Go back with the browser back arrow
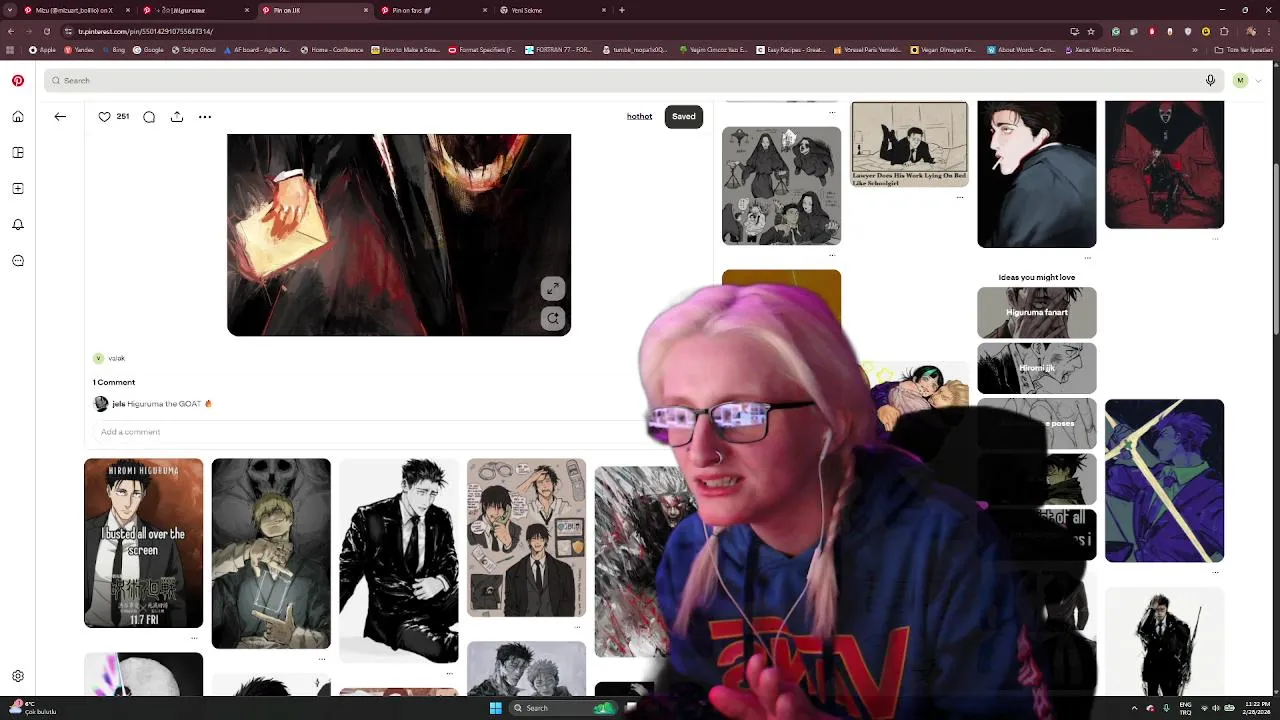 click(10, 31)
